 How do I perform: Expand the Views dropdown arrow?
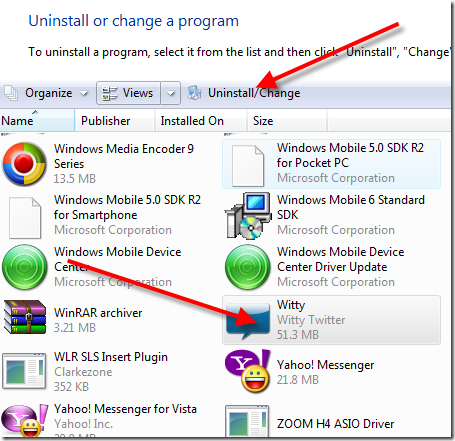coord(171,93)
